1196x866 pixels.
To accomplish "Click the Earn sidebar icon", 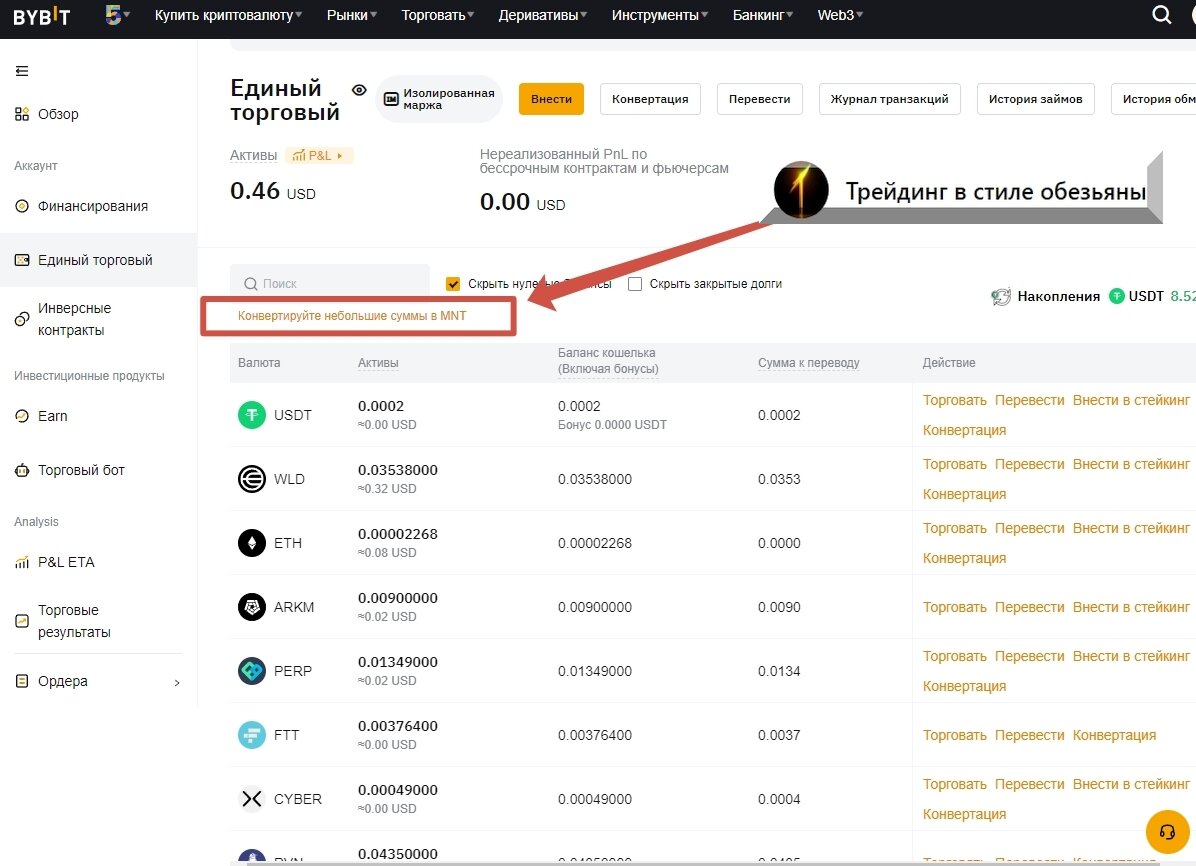I will point(22,416).
